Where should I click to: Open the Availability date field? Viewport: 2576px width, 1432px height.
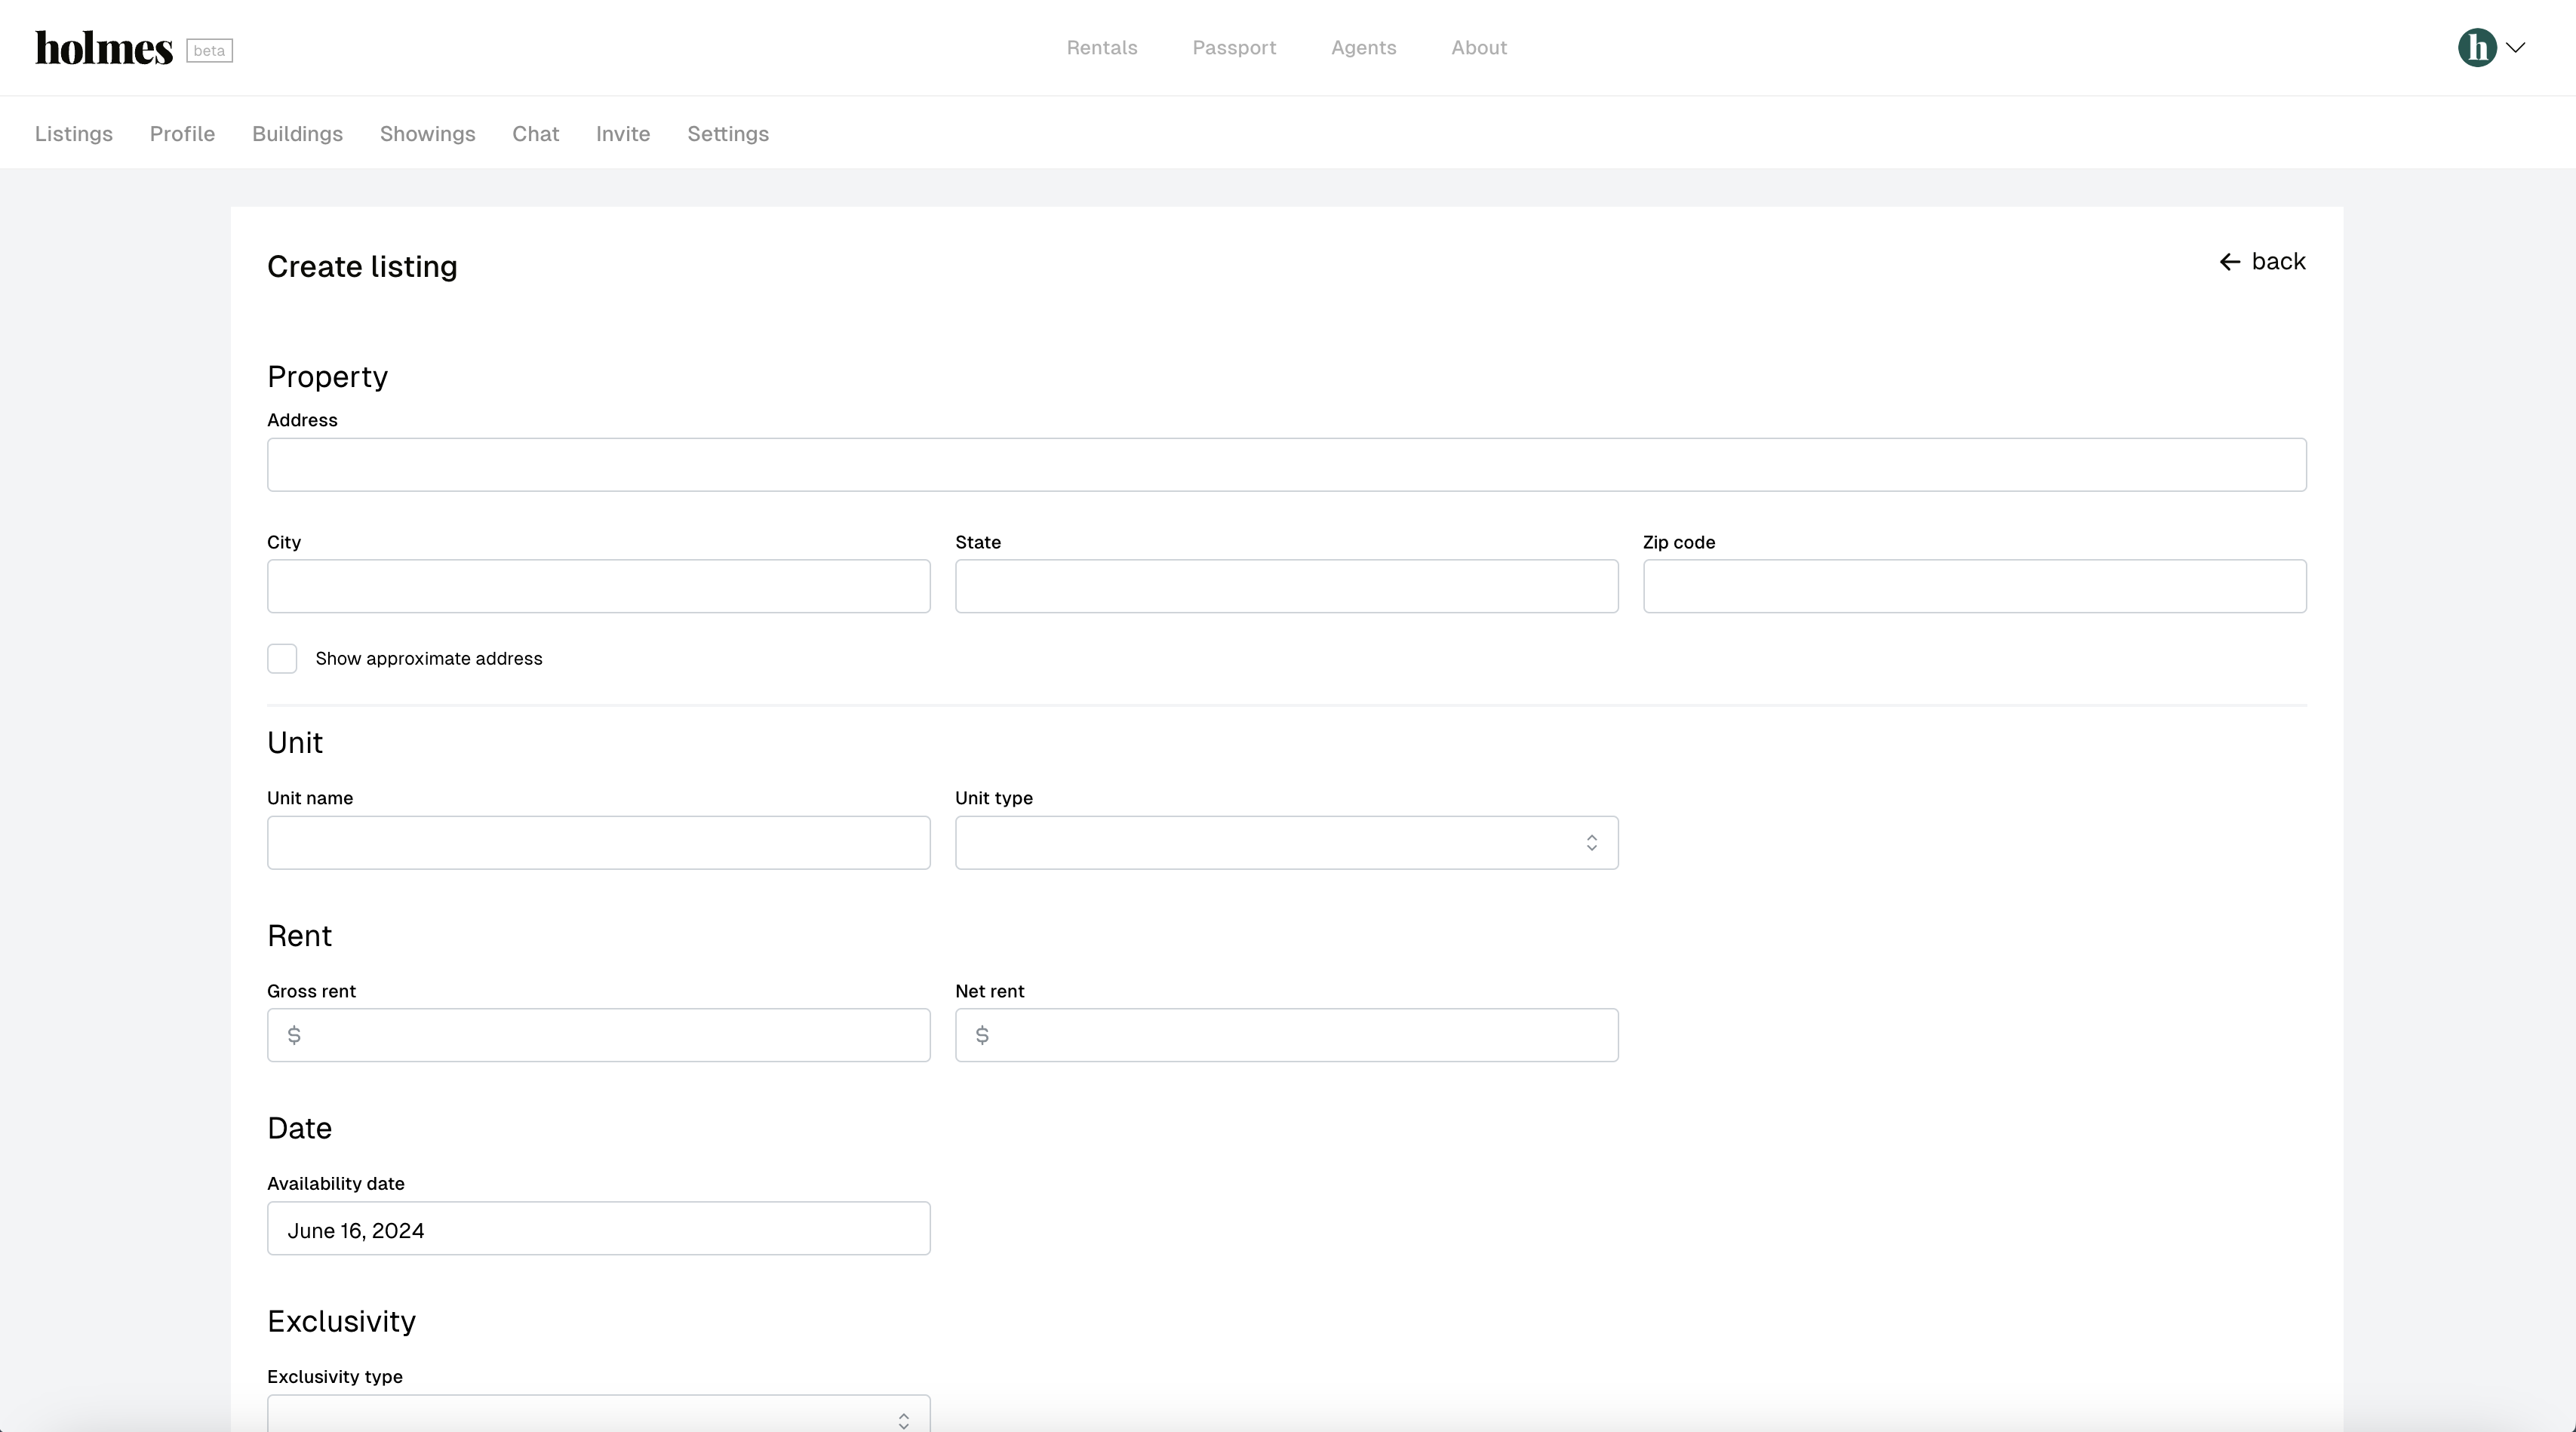point(598,1228)
